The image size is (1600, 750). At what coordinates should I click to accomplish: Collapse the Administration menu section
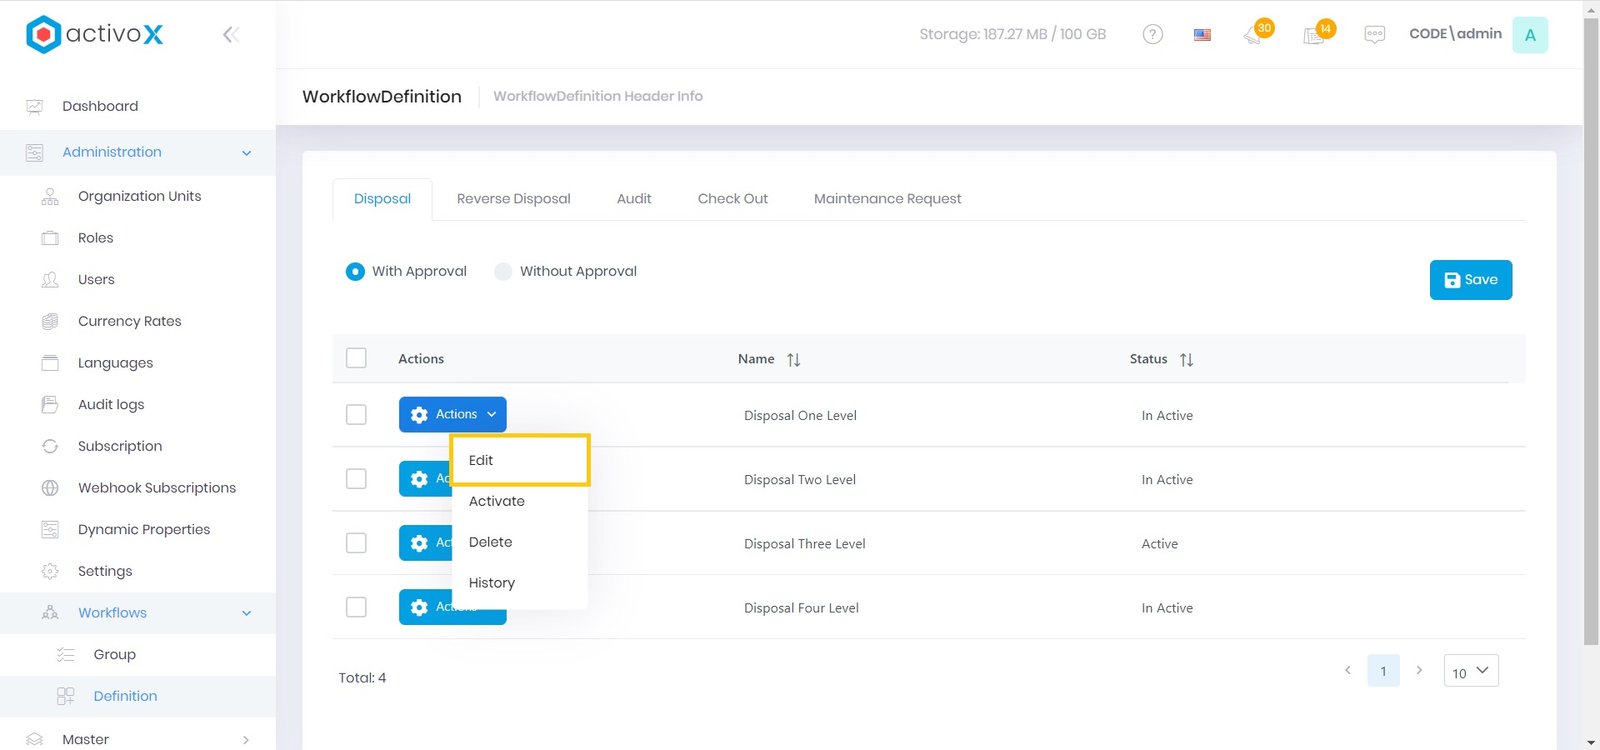tap(246, 153)
